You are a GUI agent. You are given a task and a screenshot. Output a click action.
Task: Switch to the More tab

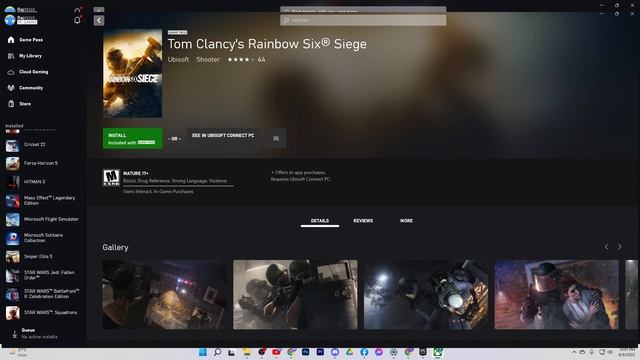tap(406, 220)
